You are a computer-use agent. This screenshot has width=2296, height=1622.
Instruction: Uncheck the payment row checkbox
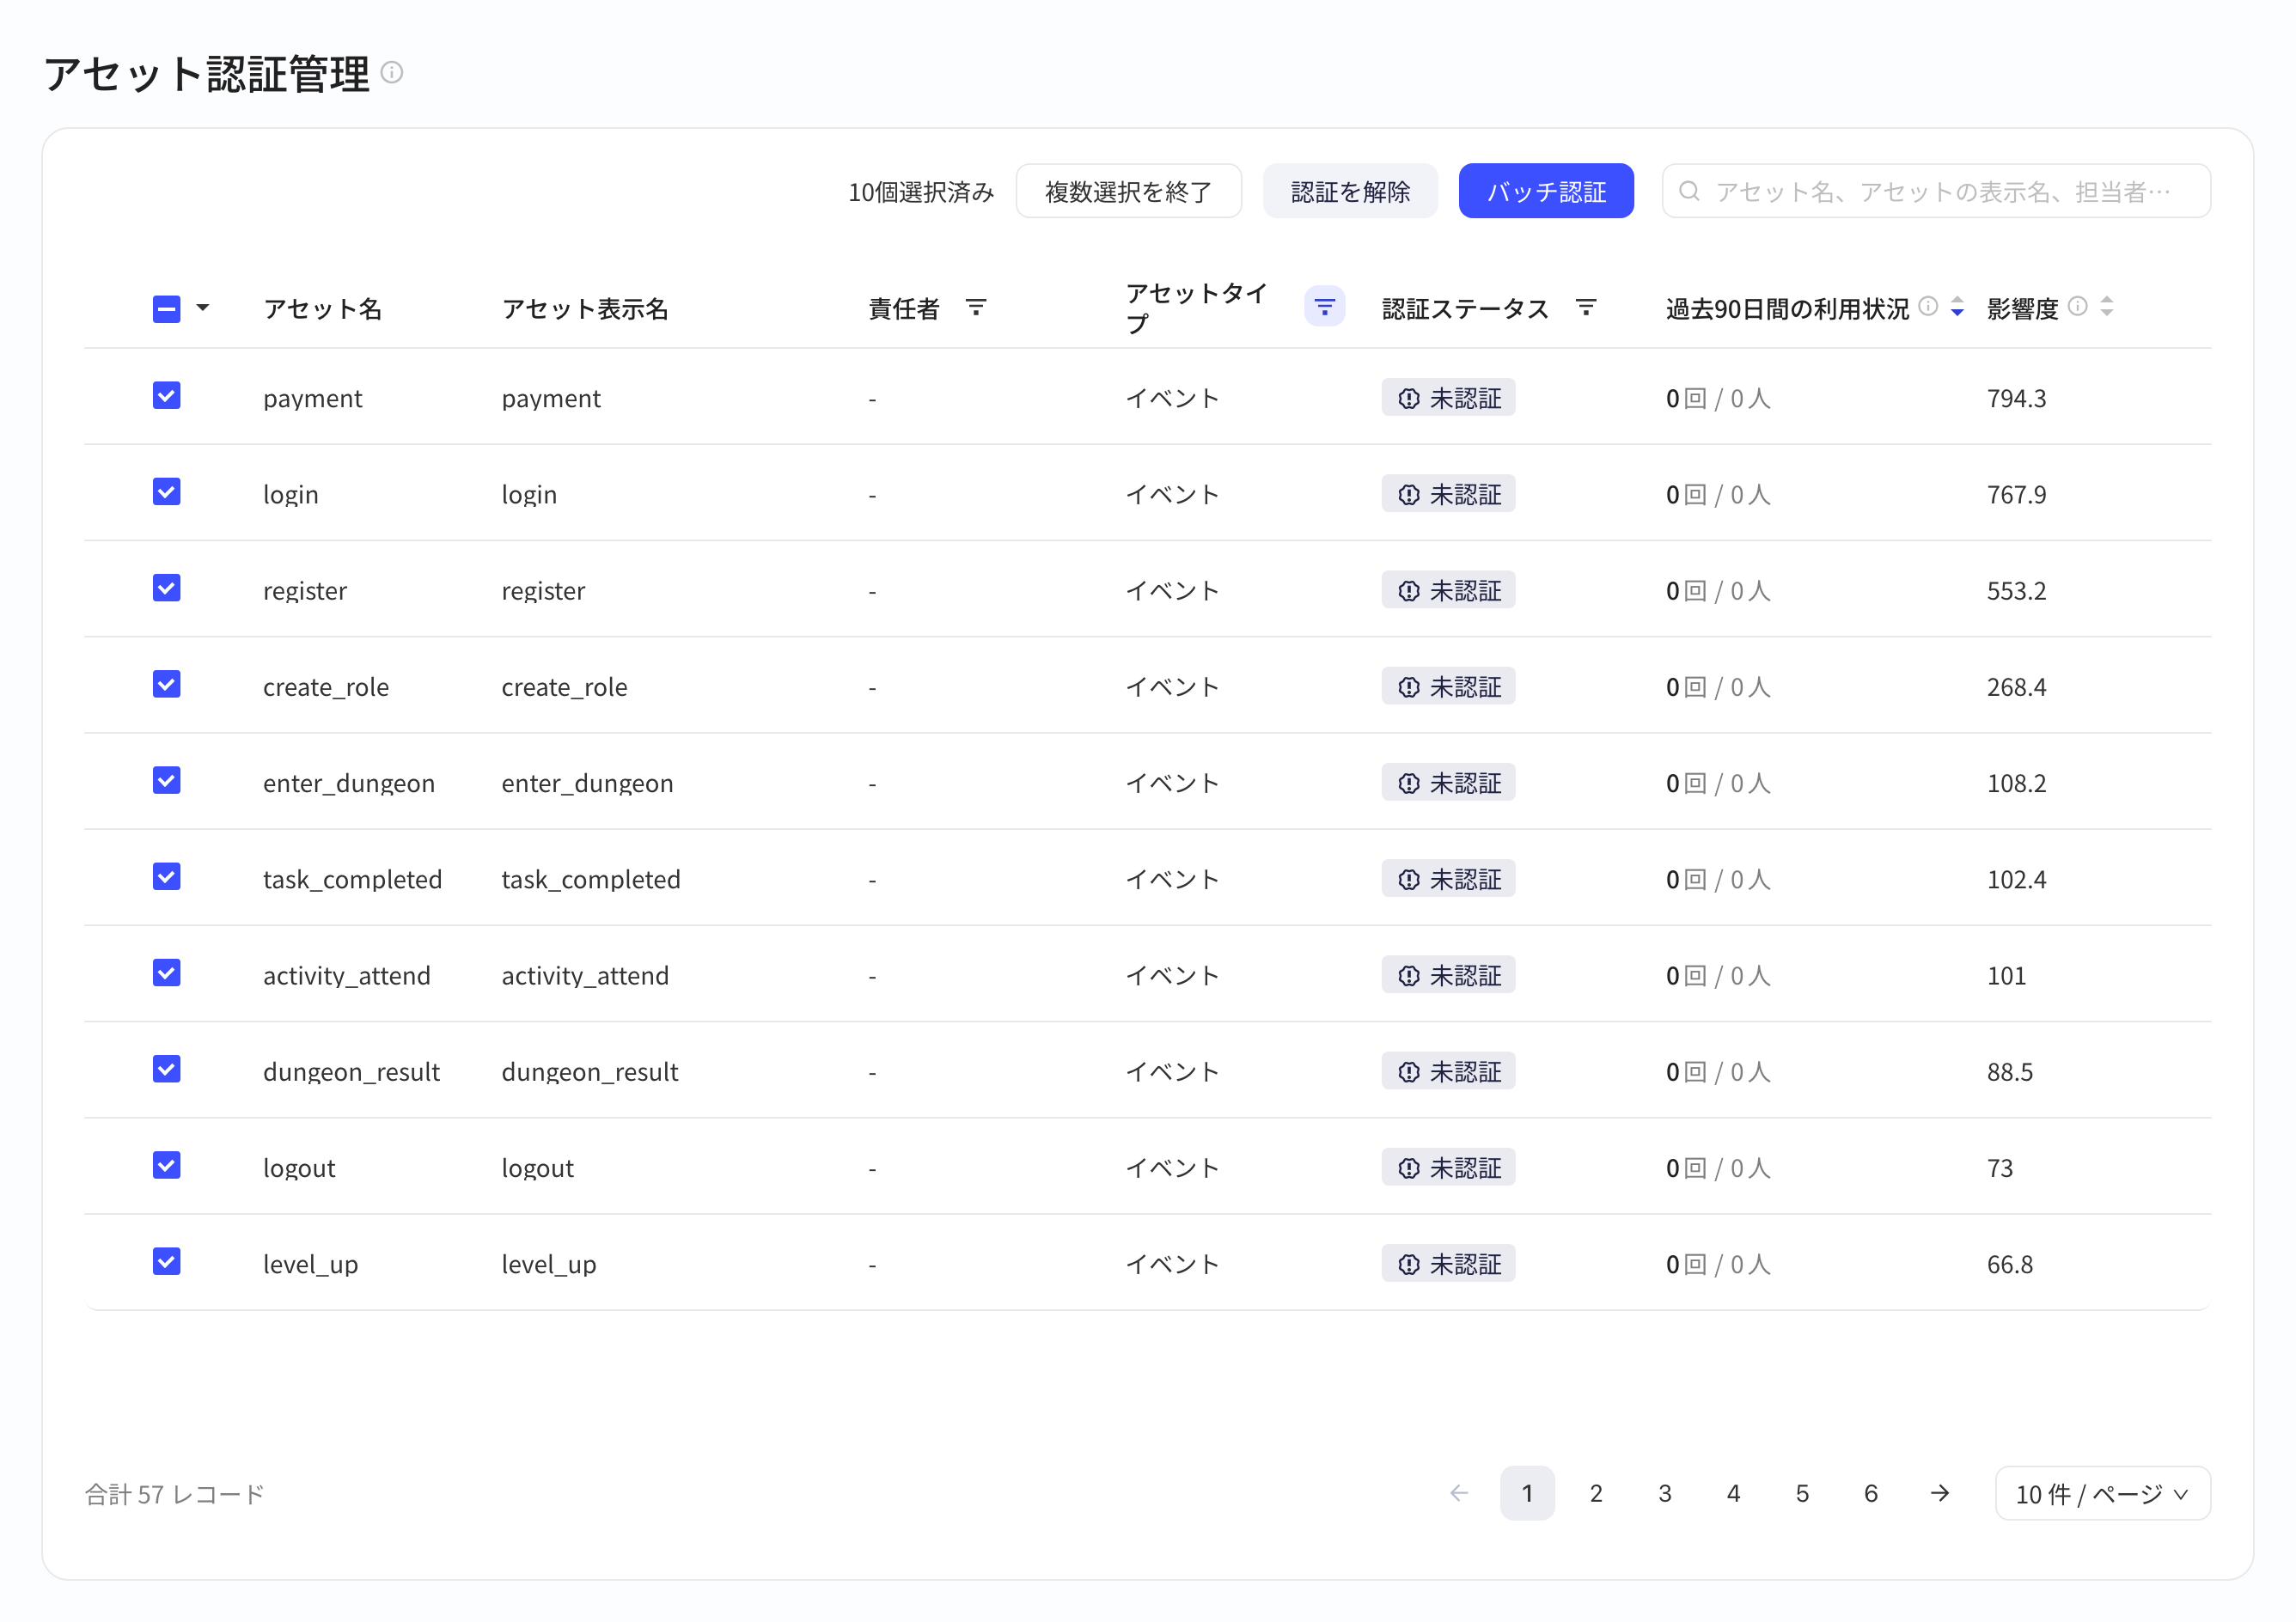coord(167,396)
